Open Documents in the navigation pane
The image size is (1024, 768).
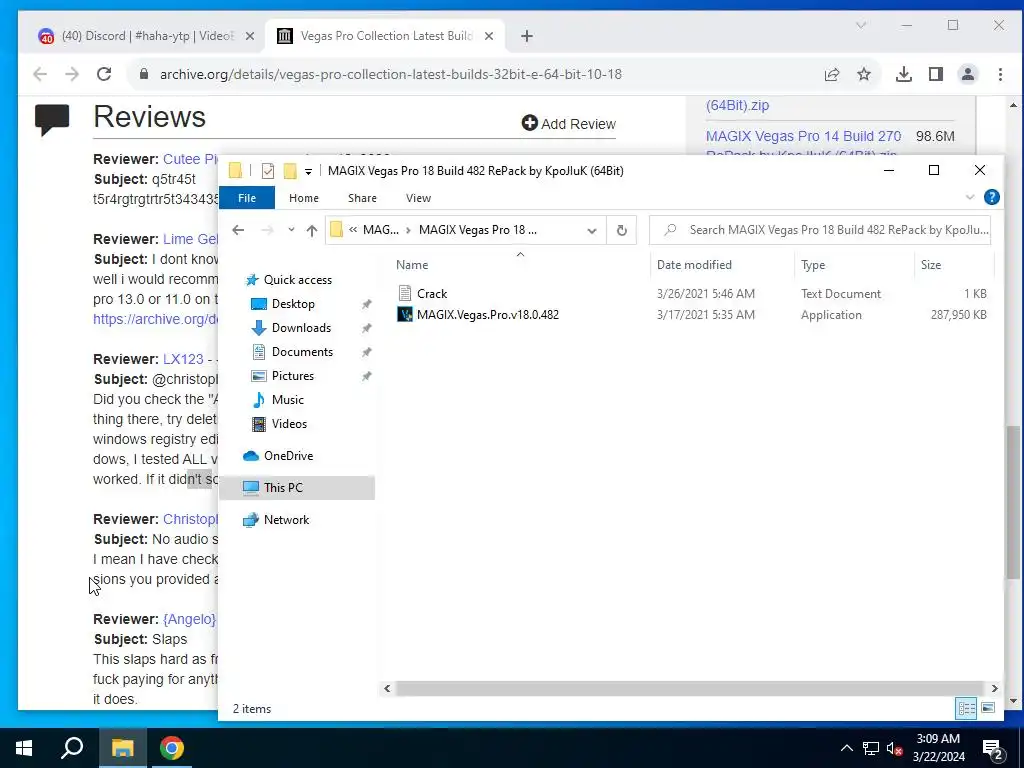coord(302,352)
